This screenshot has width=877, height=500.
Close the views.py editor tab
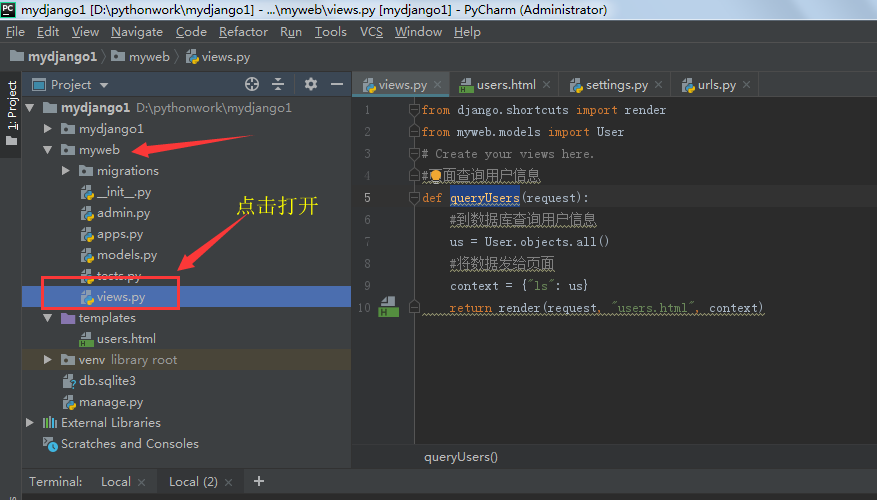tap(437, 84)
